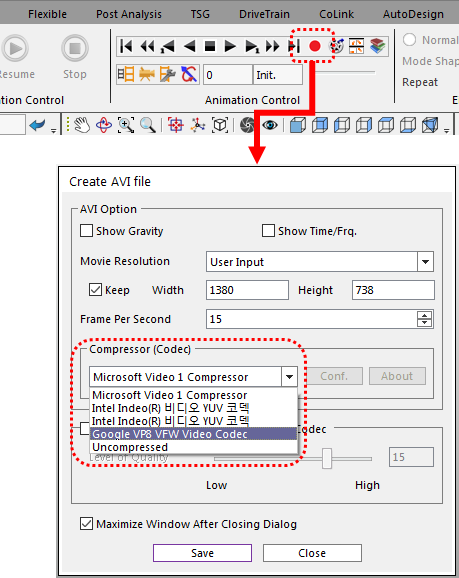Open the AutoDesign ribbon tab
The image size is (459, 578).
pos(413,14)
